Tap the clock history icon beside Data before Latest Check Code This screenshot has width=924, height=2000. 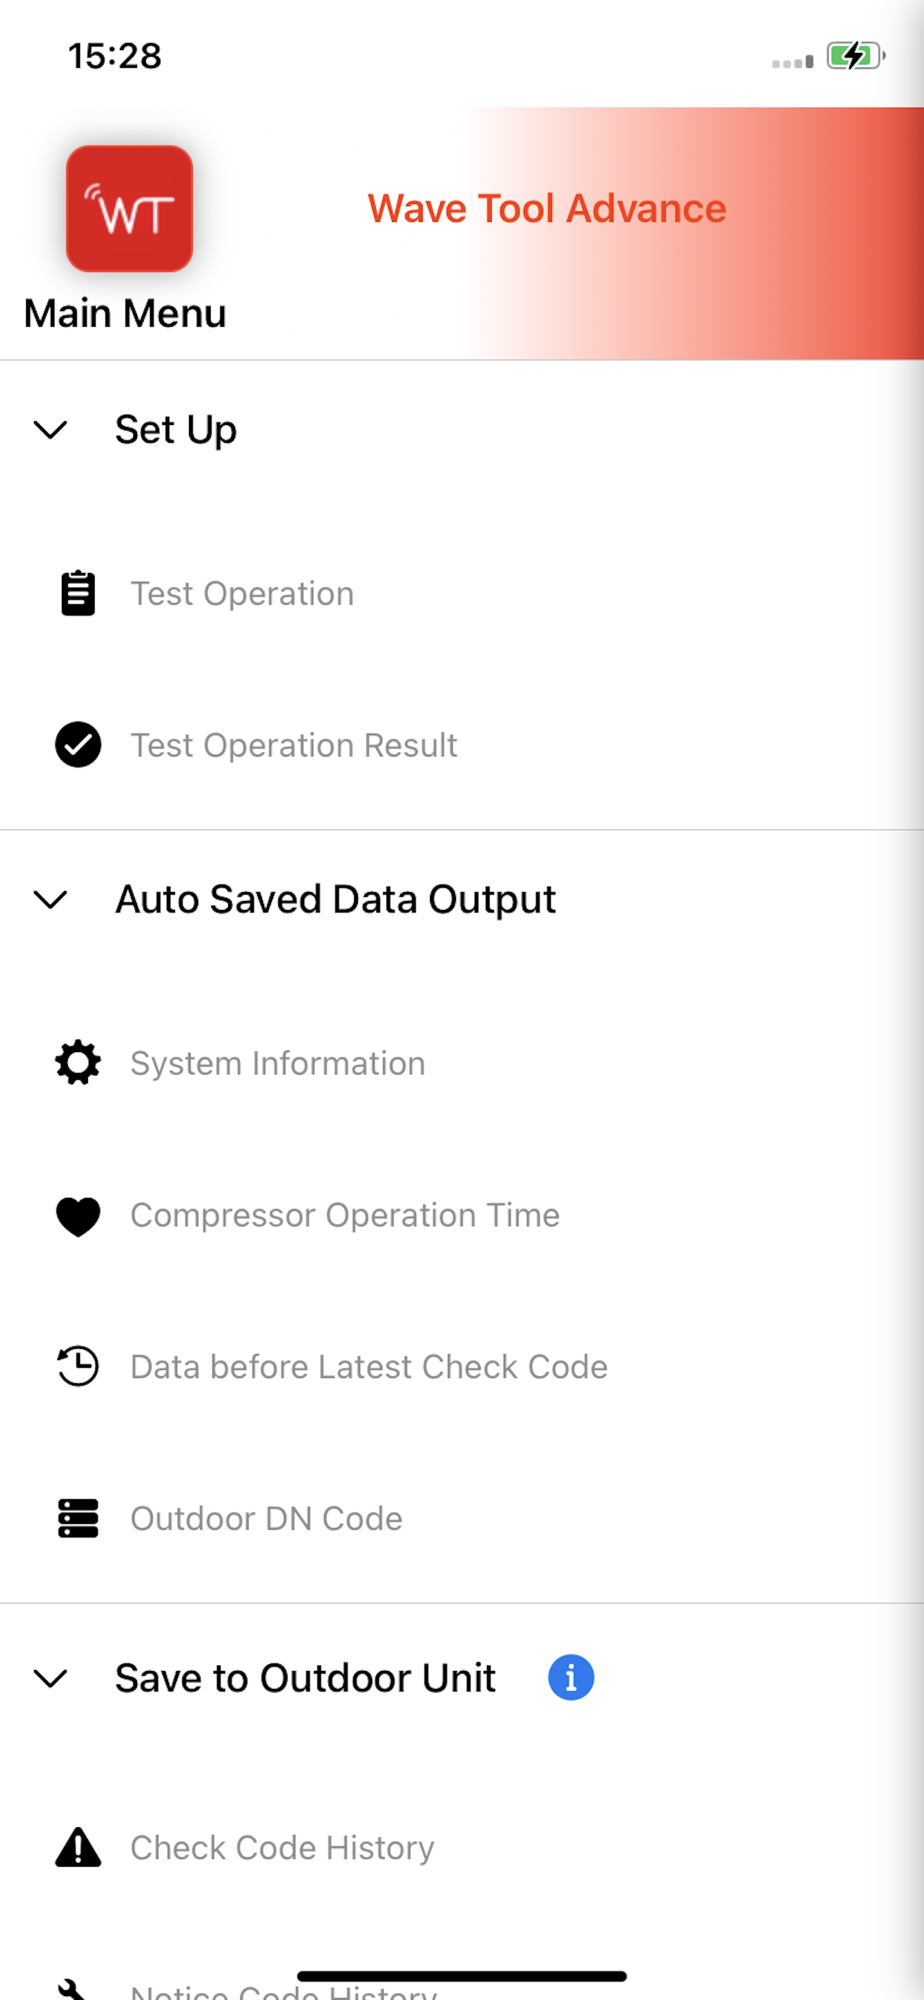(x=78, y=1367)
